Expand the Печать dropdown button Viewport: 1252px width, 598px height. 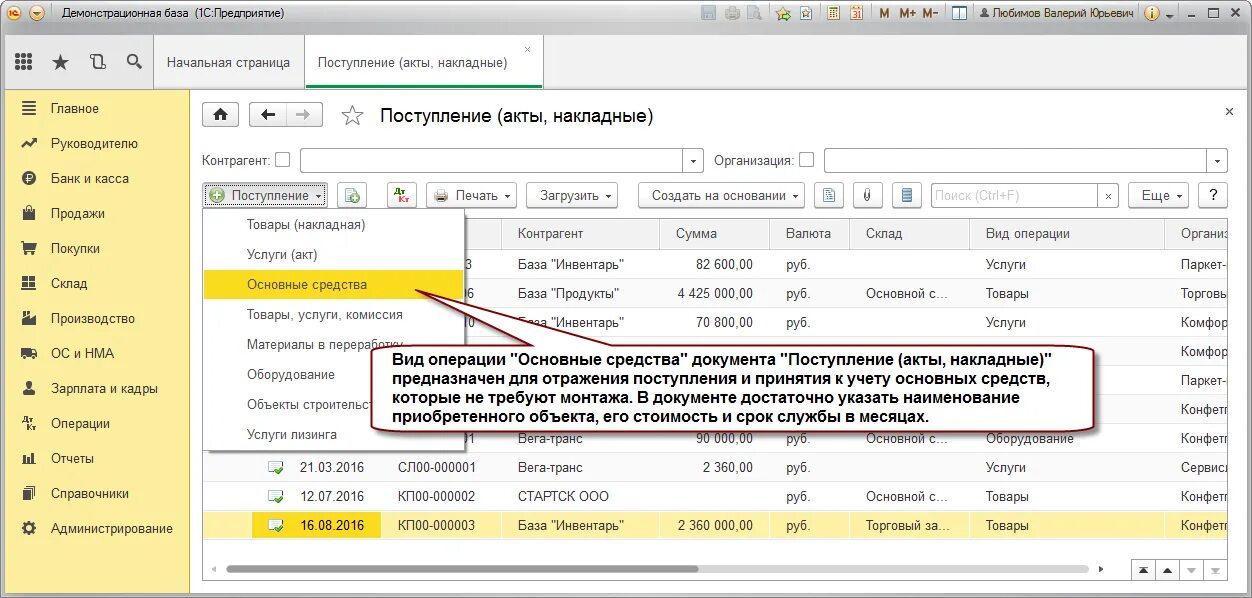click(471, 196)
